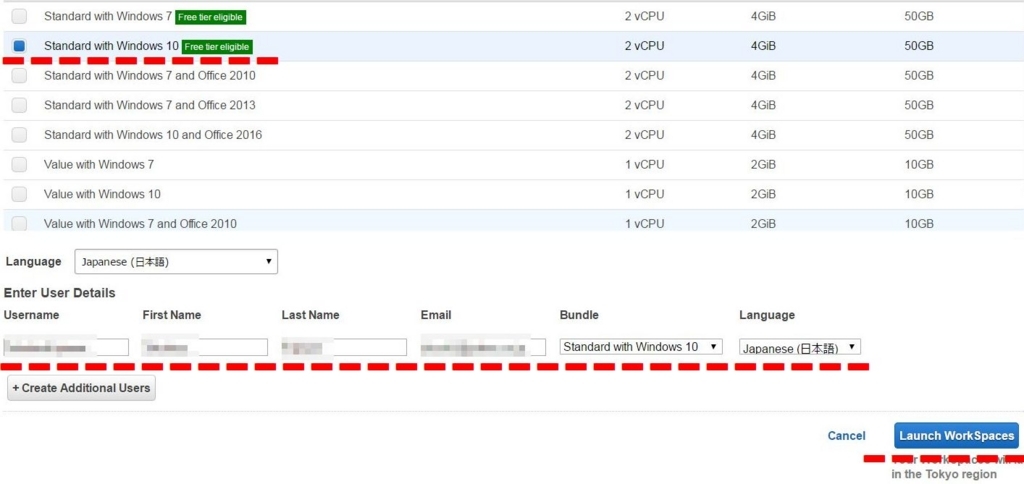This screenshot has height=484, width=1024.
Task: Click the Cancel link
Action: (846, 436)
